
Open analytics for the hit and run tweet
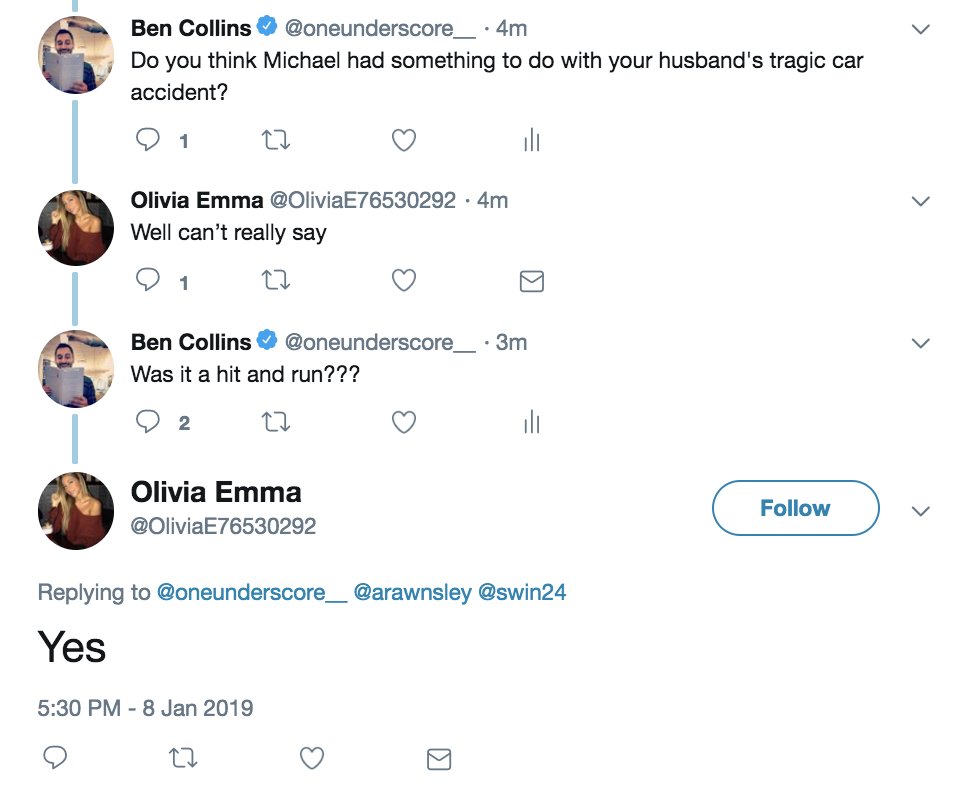point(531,423)
